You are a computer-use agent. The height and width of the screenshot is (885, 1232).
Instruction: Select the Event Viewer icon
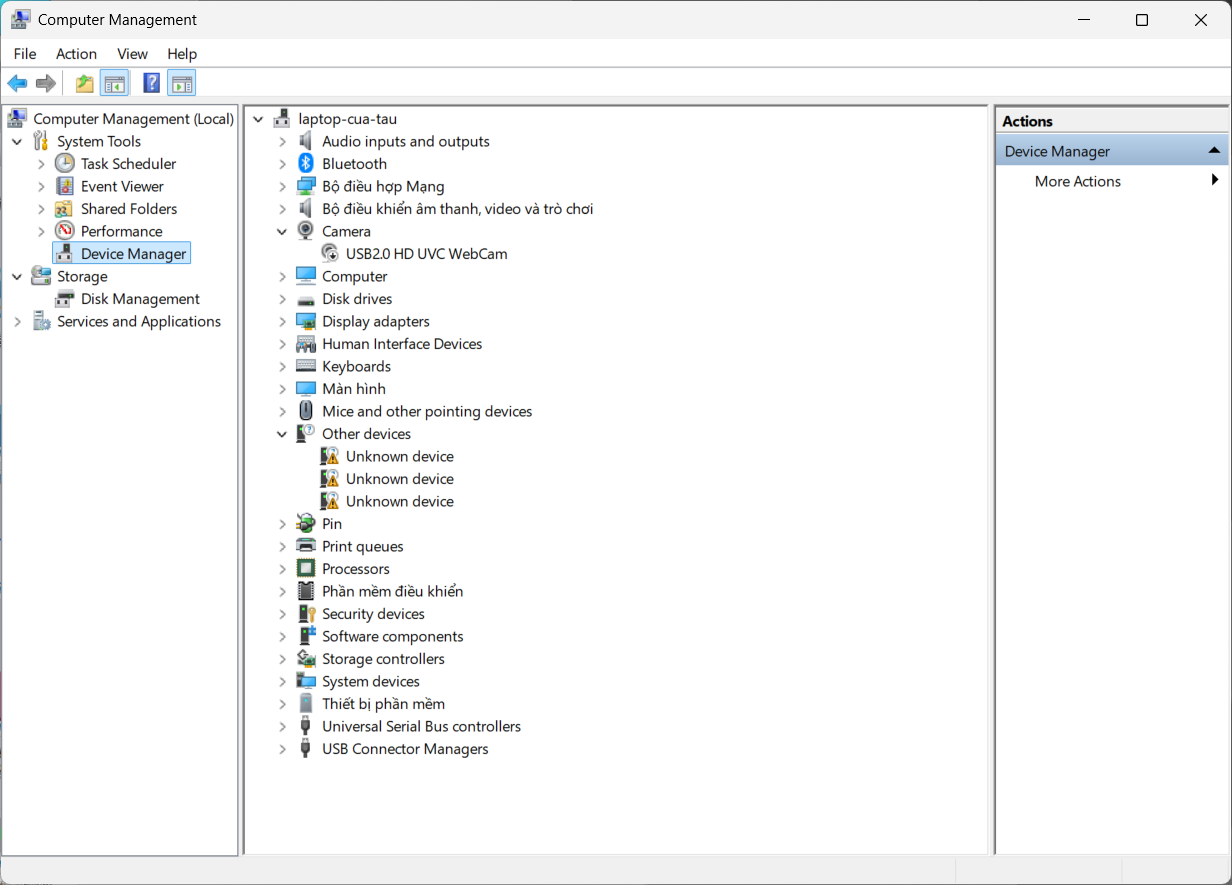[x=65, y=186]
